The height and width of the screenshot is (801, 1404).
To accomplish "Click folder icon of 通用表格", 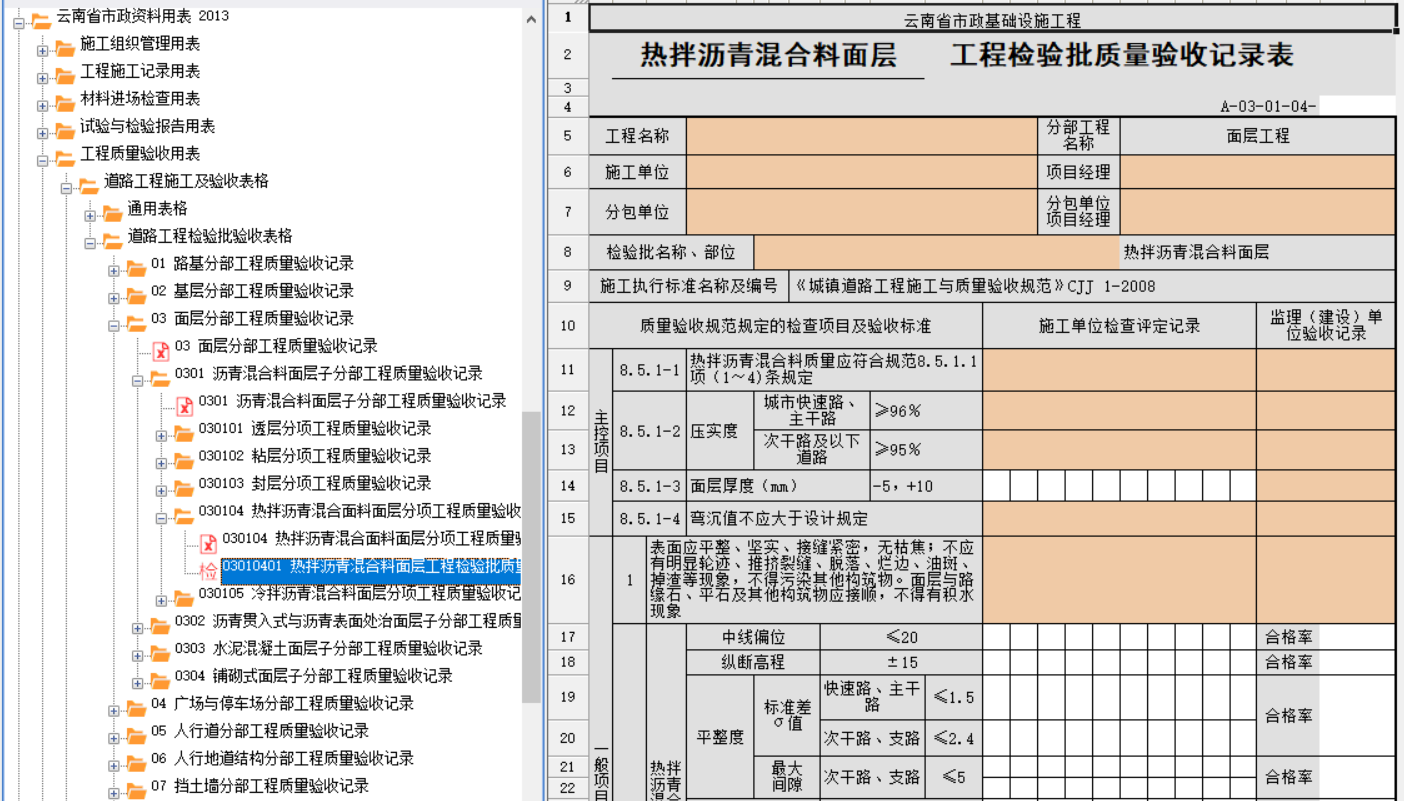I will coord(112,211).
